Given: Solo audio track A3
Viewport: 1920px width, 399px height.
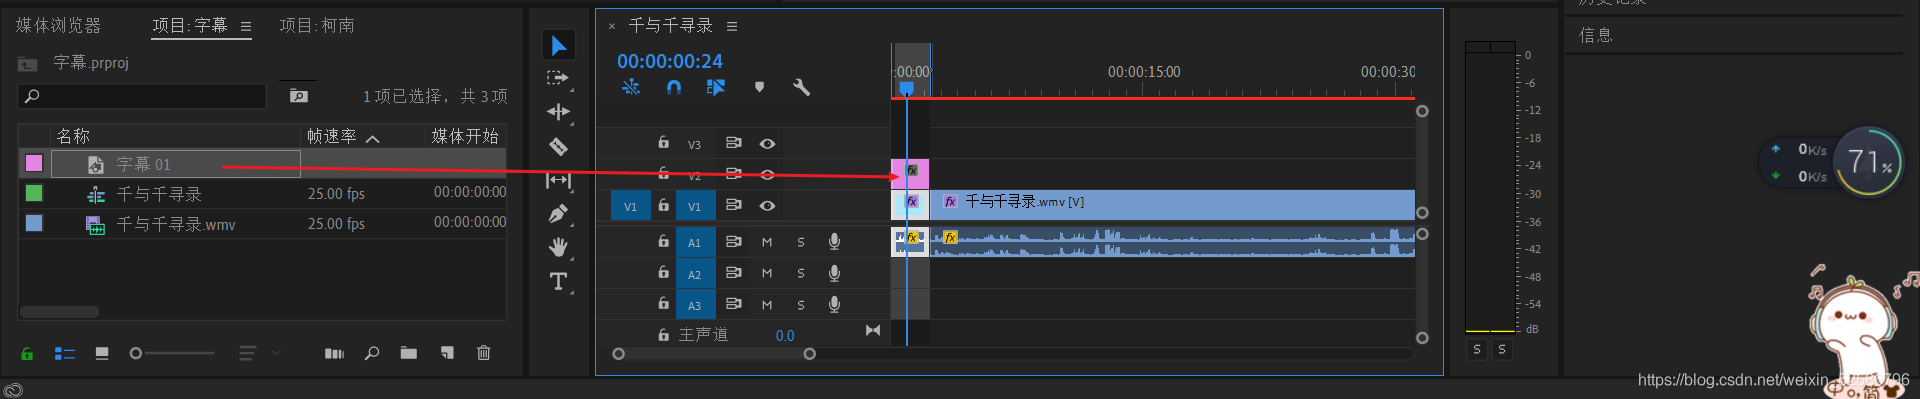Looking at the screenshot, I should pos(801,304).
